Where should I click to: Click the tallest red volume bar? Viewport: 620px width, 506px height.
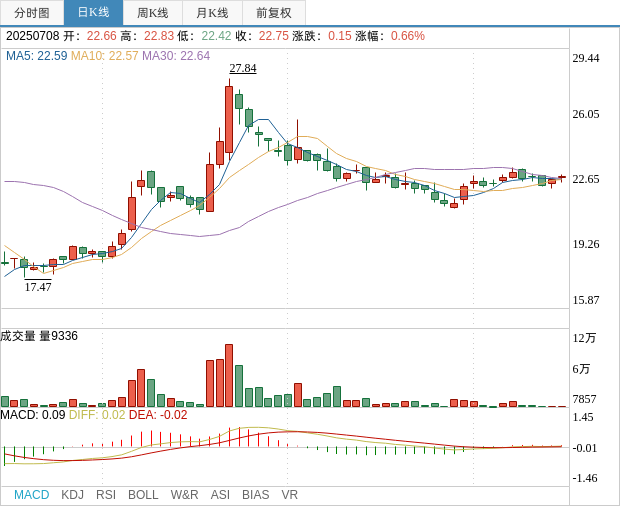click(229, 376)
